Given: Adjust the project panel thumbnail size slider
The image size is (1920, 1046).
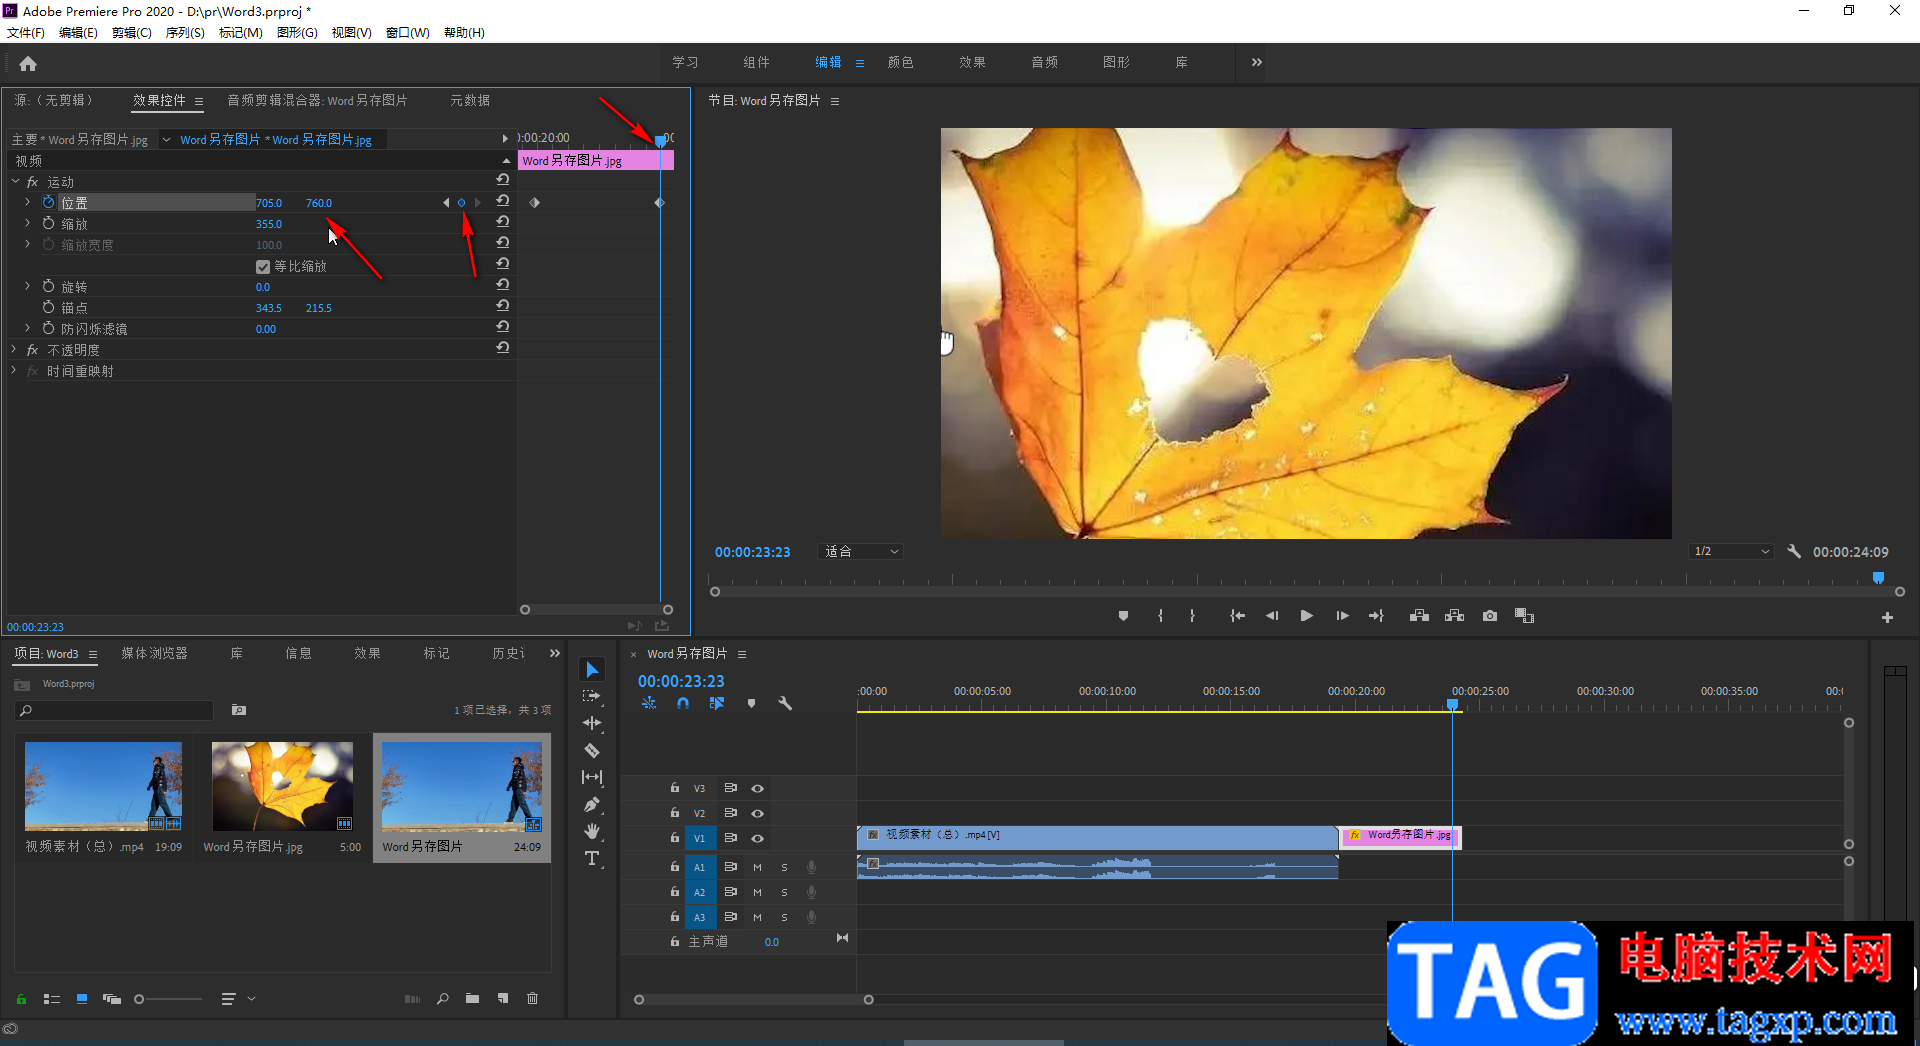Looking at the screenshot, I should [x=140, y=999].
